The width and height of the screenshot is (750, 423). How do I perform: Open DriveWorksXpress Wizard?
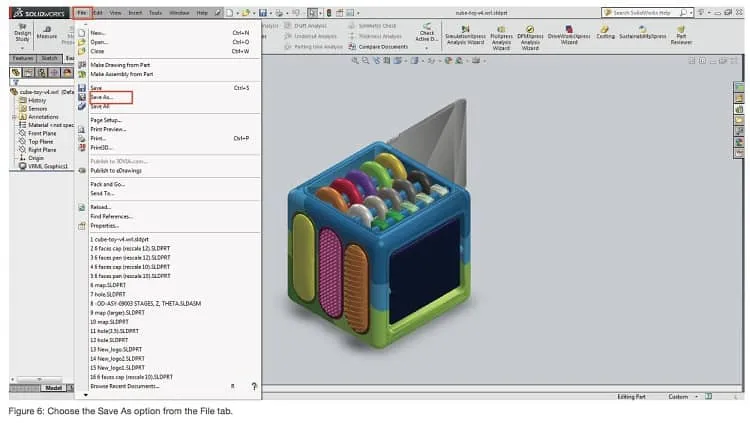pos(569,36)
